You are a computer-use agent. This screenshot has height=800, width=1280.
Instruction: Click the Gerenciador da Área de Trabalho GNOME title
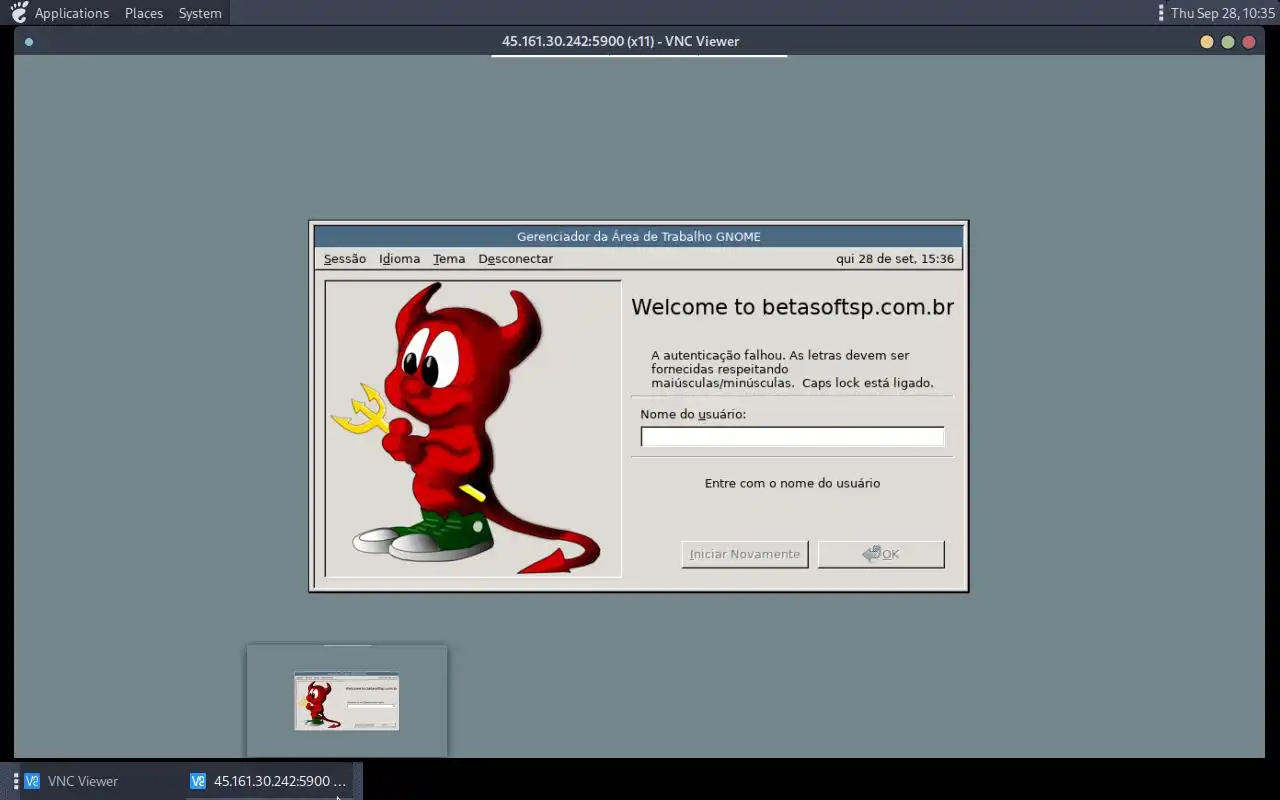point(639,237)
